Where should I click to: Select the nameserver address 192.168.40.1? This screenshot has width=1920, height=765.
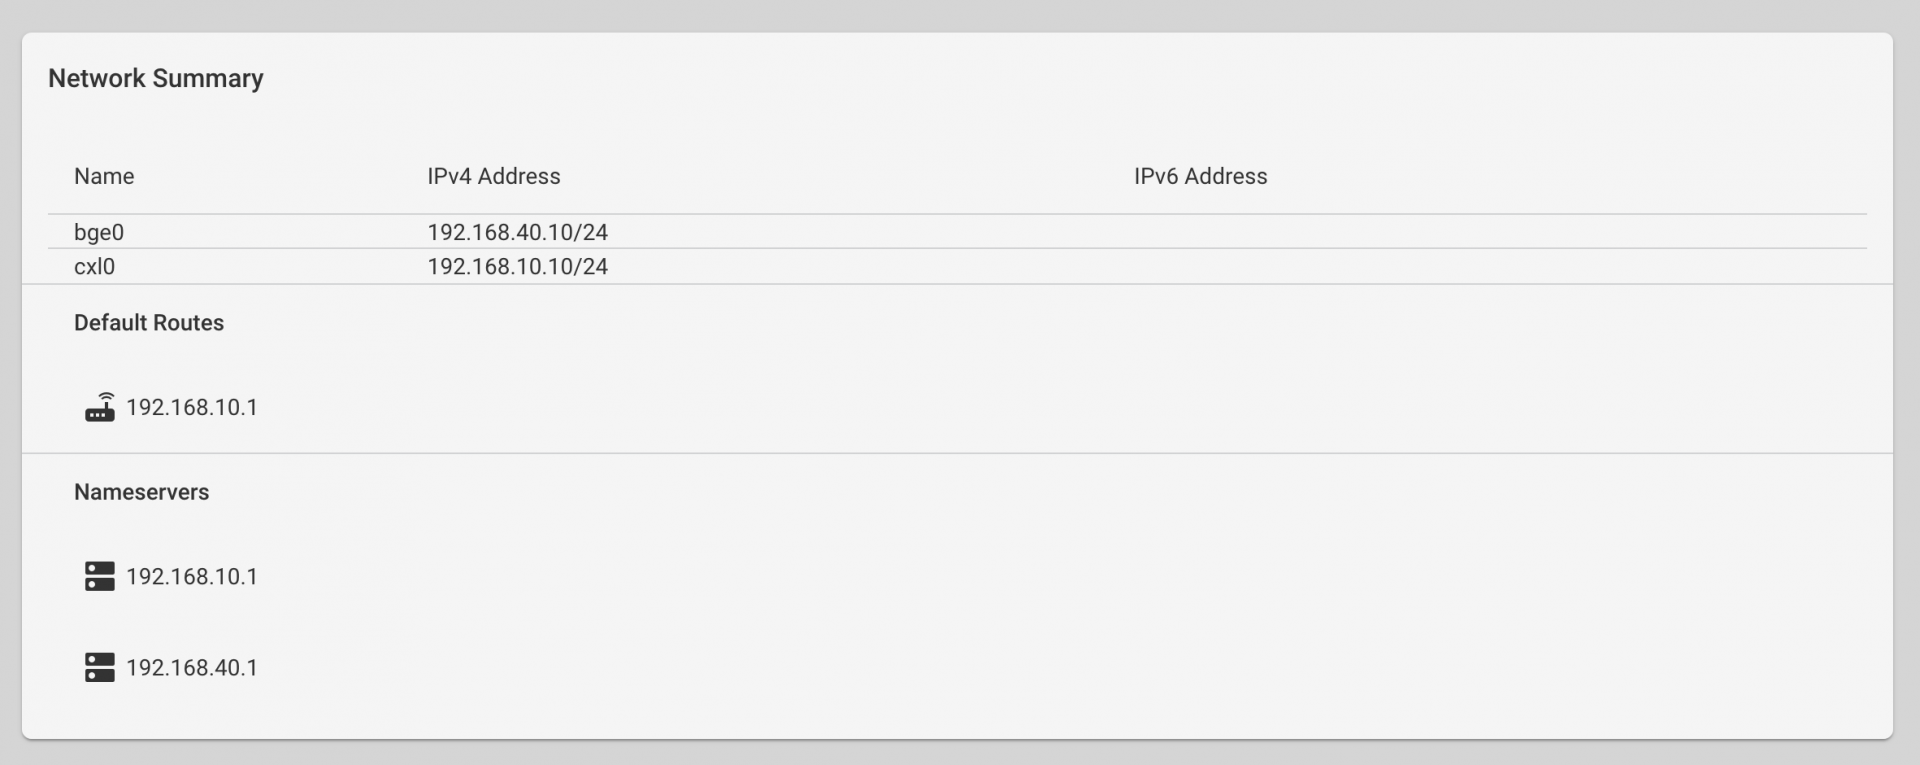click(x=192, y=667)
